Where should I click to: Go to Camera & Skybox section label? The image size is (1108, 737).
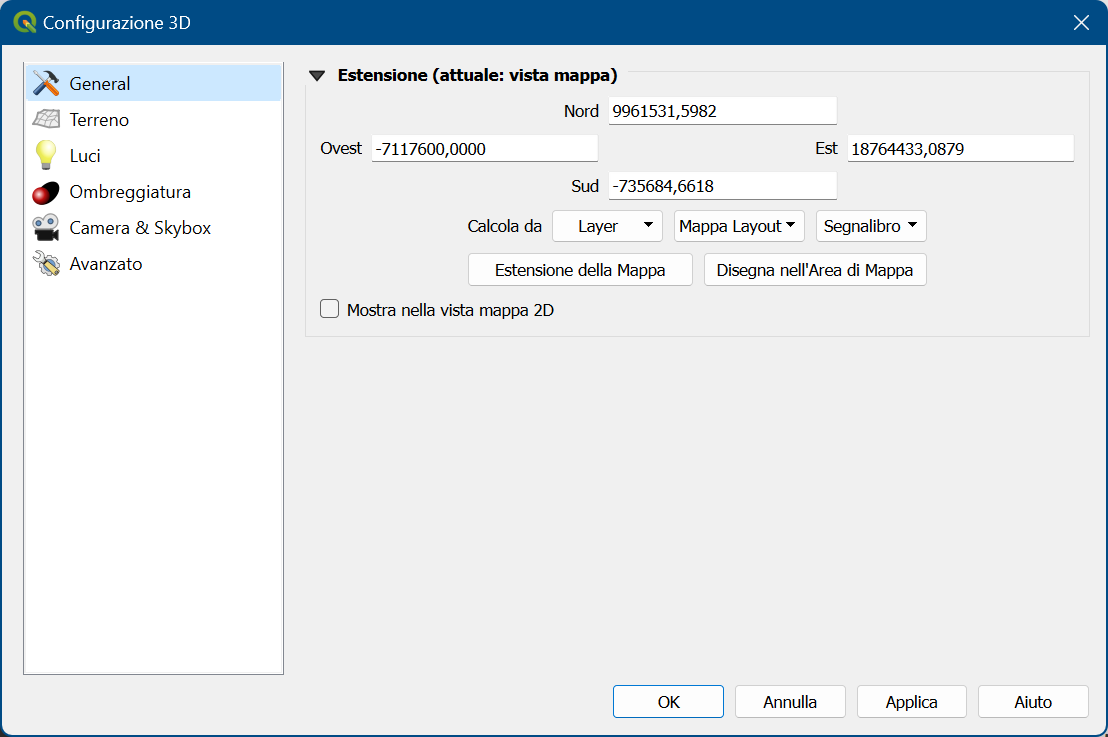tap(140, 228)
